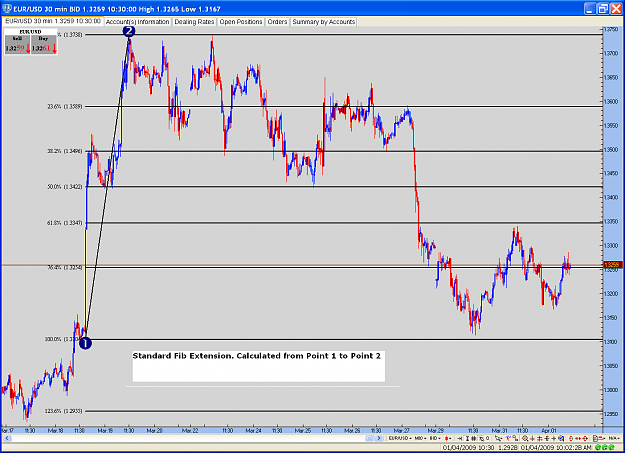Click the red and blue line drawing icon

click(x=508, y=438)
